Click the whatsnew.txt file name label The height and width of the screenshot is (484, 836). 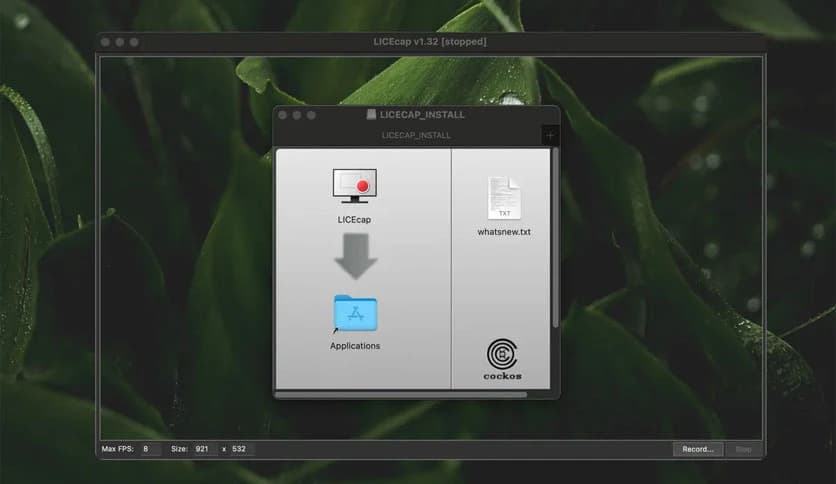504,232
